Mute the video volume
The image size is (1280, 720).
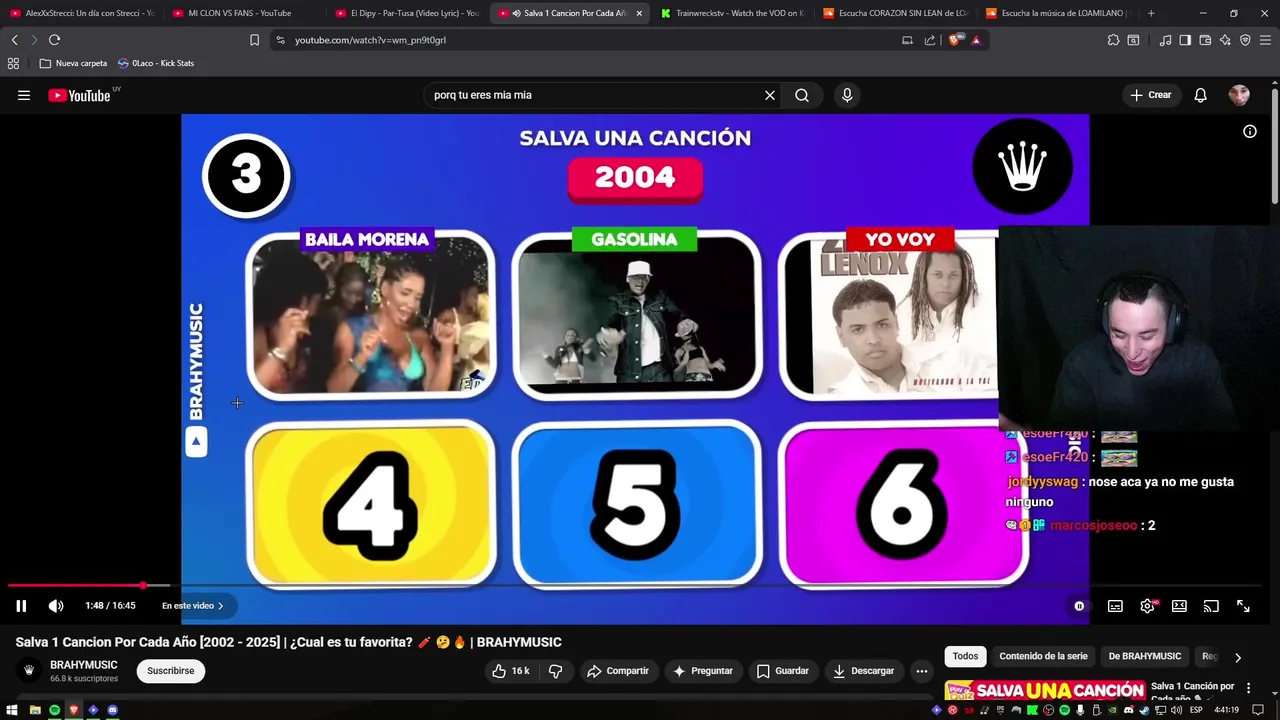[56, 605]
